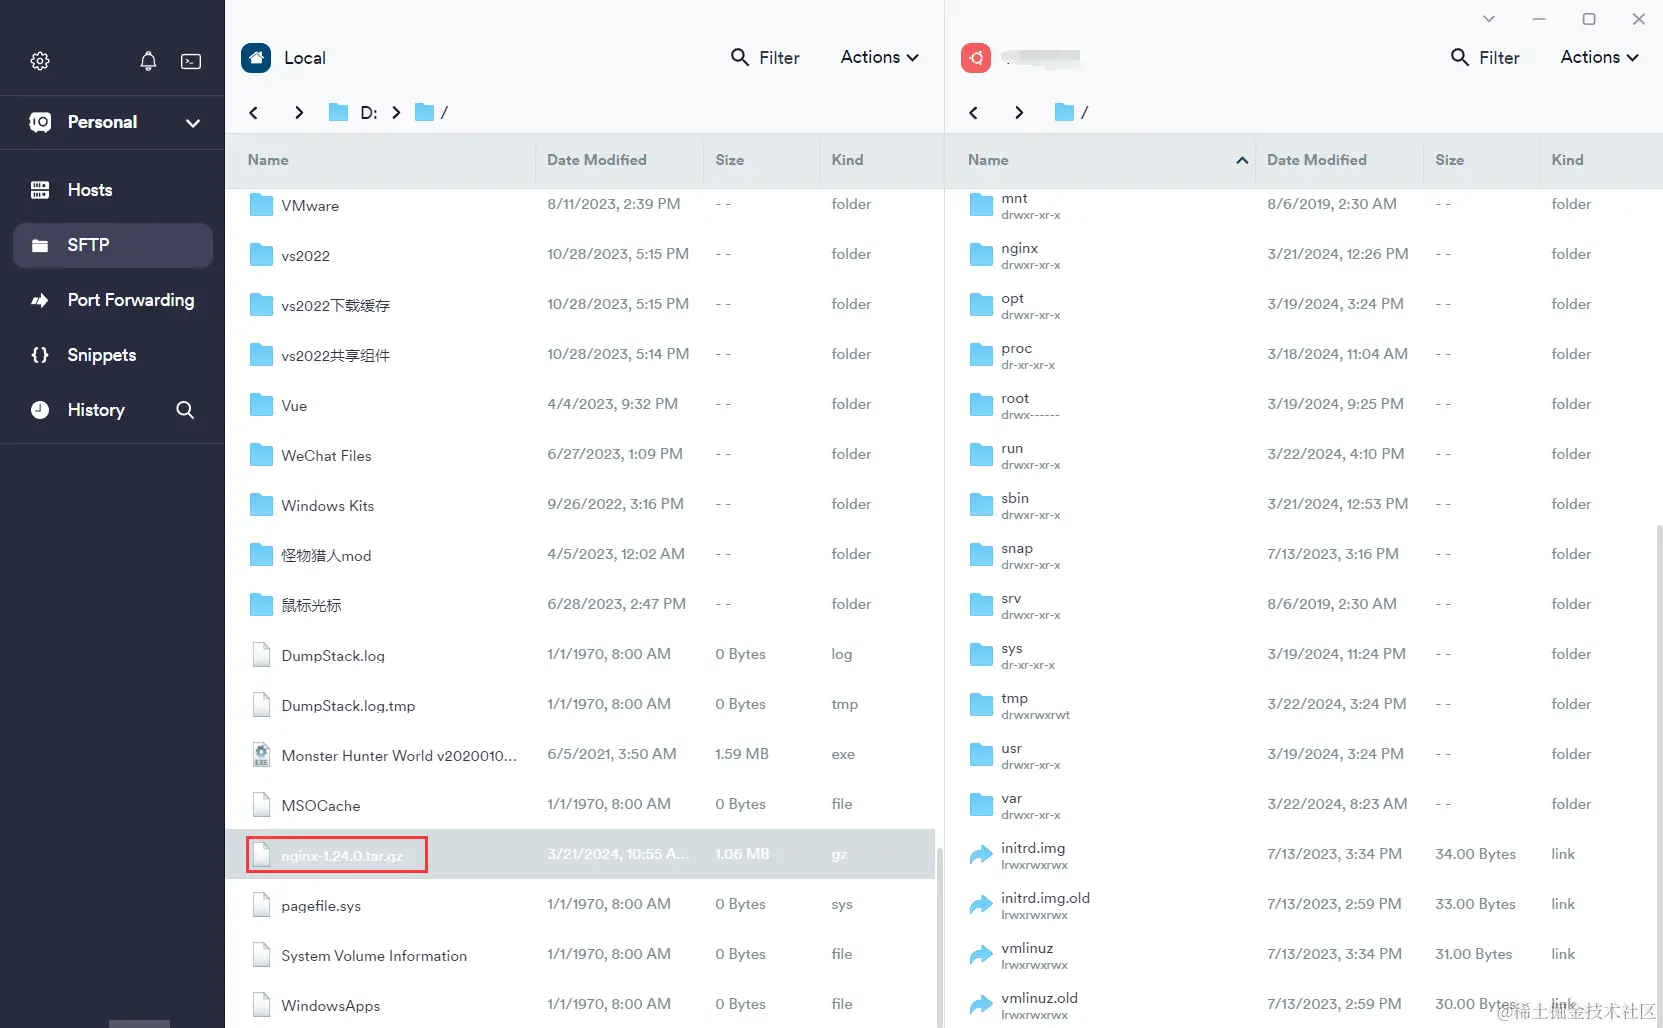Select DumpStack.log file
1663x1028 pixels.
[x=580, y=655]
